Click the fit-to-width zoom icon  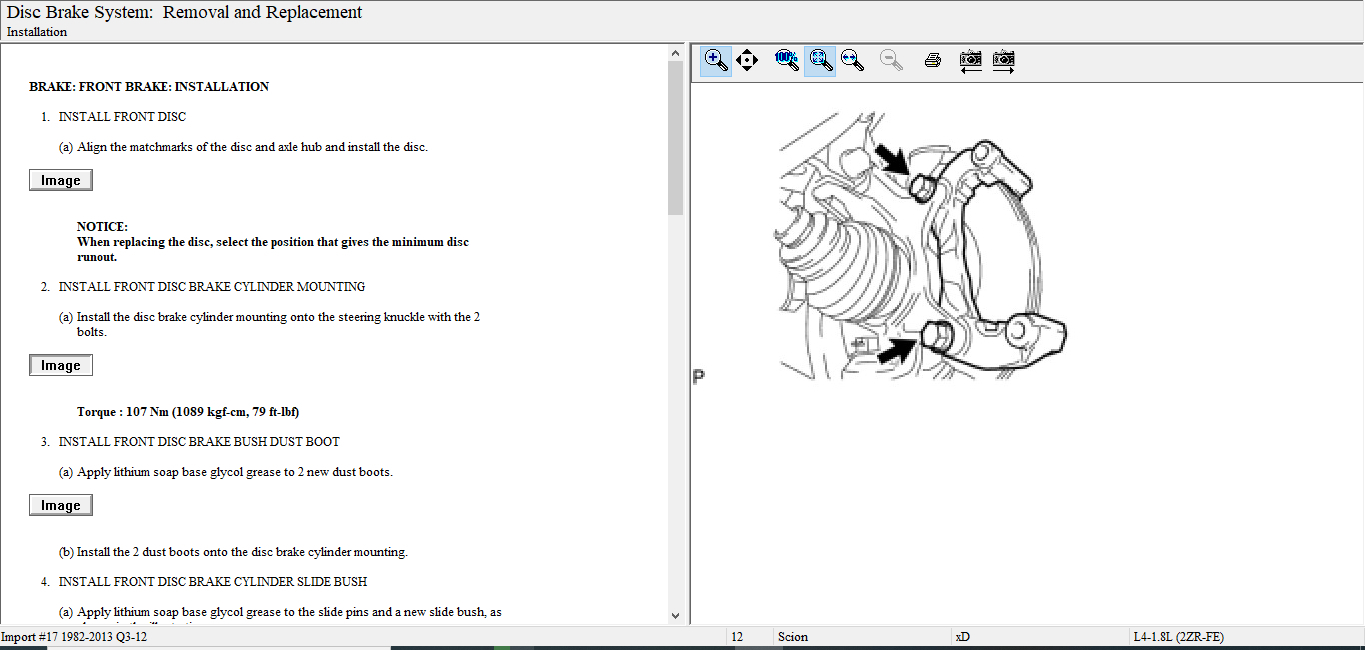852,60
